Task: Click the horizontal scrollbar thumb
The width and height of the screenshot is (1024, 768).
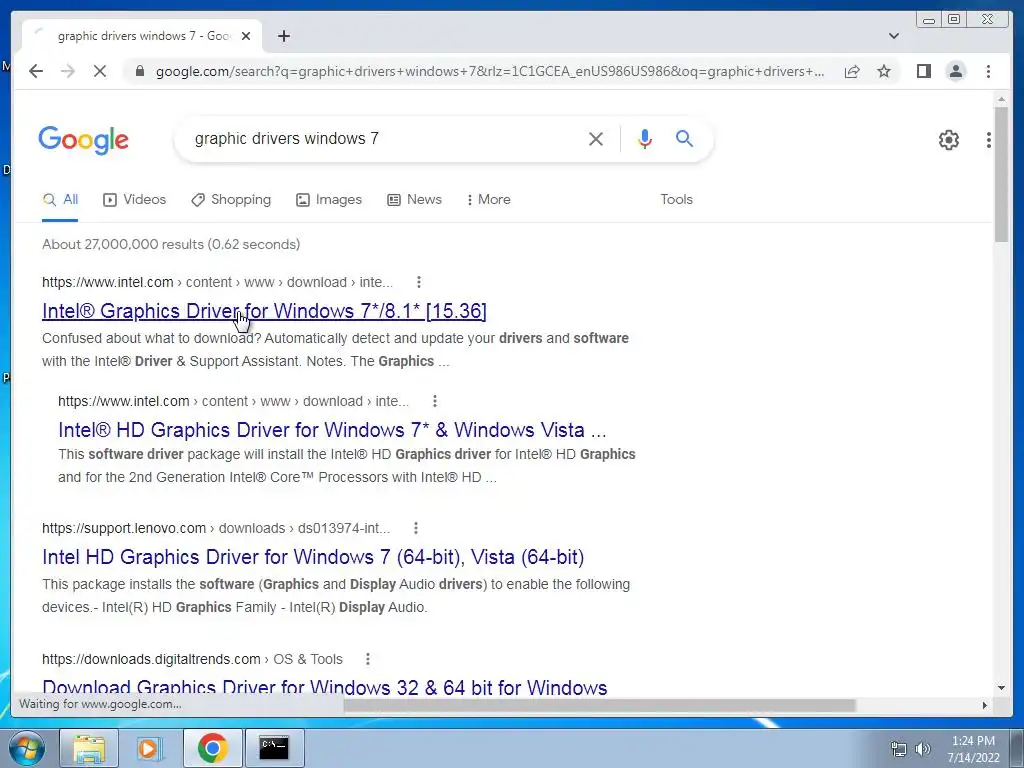Action: (600, 705)
